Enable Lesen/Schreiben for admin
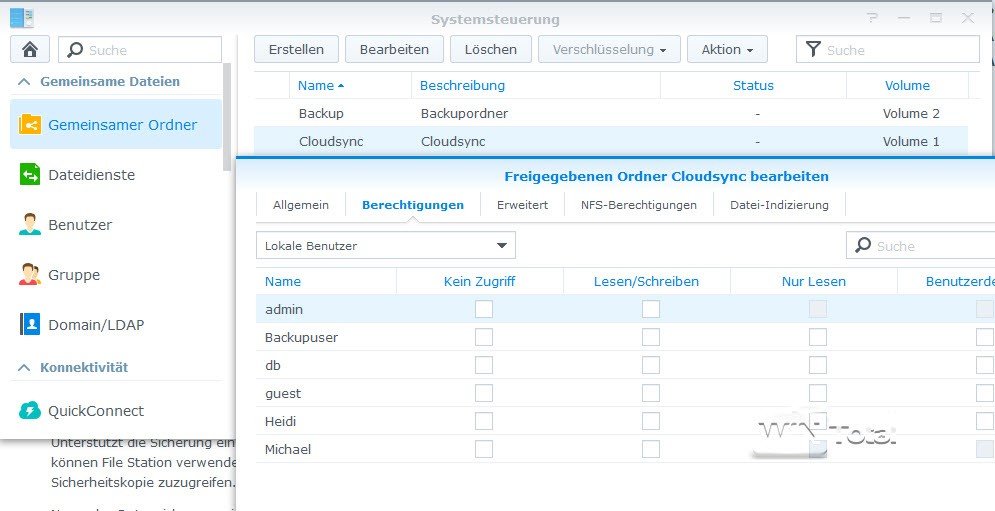 [x=651, y=310]
